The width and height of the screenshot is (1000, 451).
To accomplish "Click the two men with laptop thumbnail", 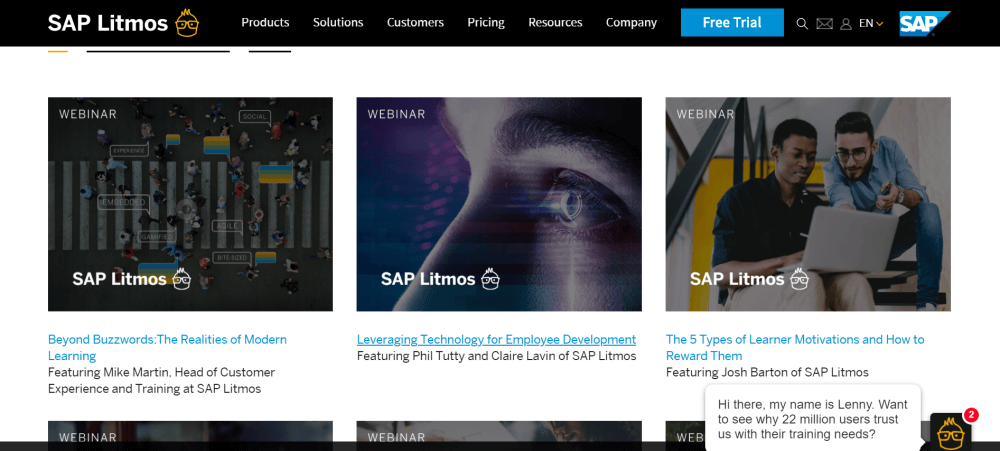I will pos(808,203).
